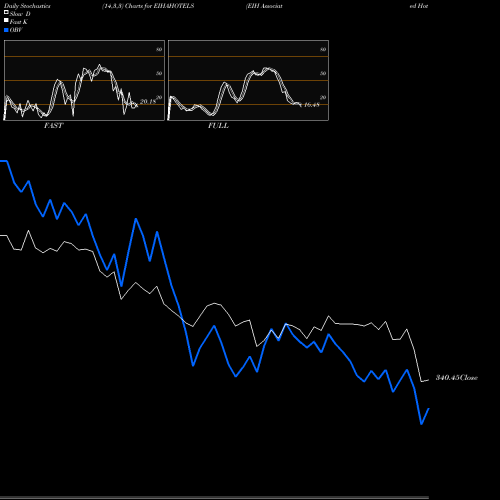Image resolution: width=500 pixels, height=500 pixels.
Task: Click the 20 level label in FULL chart
Action: tap(323, 97)
